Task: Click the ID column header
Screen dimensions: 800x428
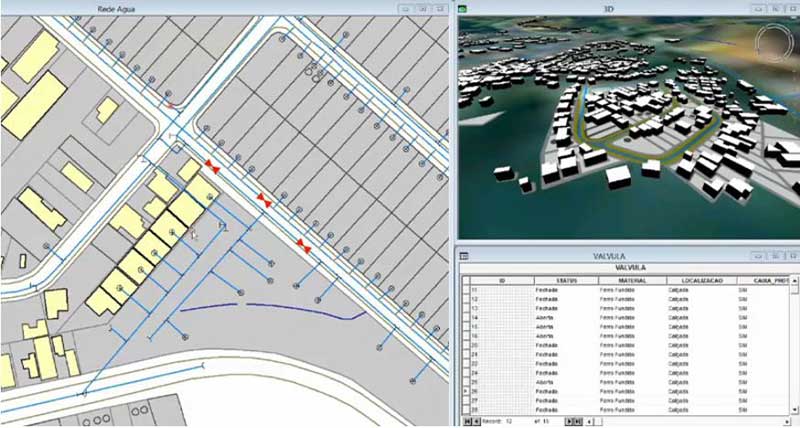Action: tap(501, 280)
